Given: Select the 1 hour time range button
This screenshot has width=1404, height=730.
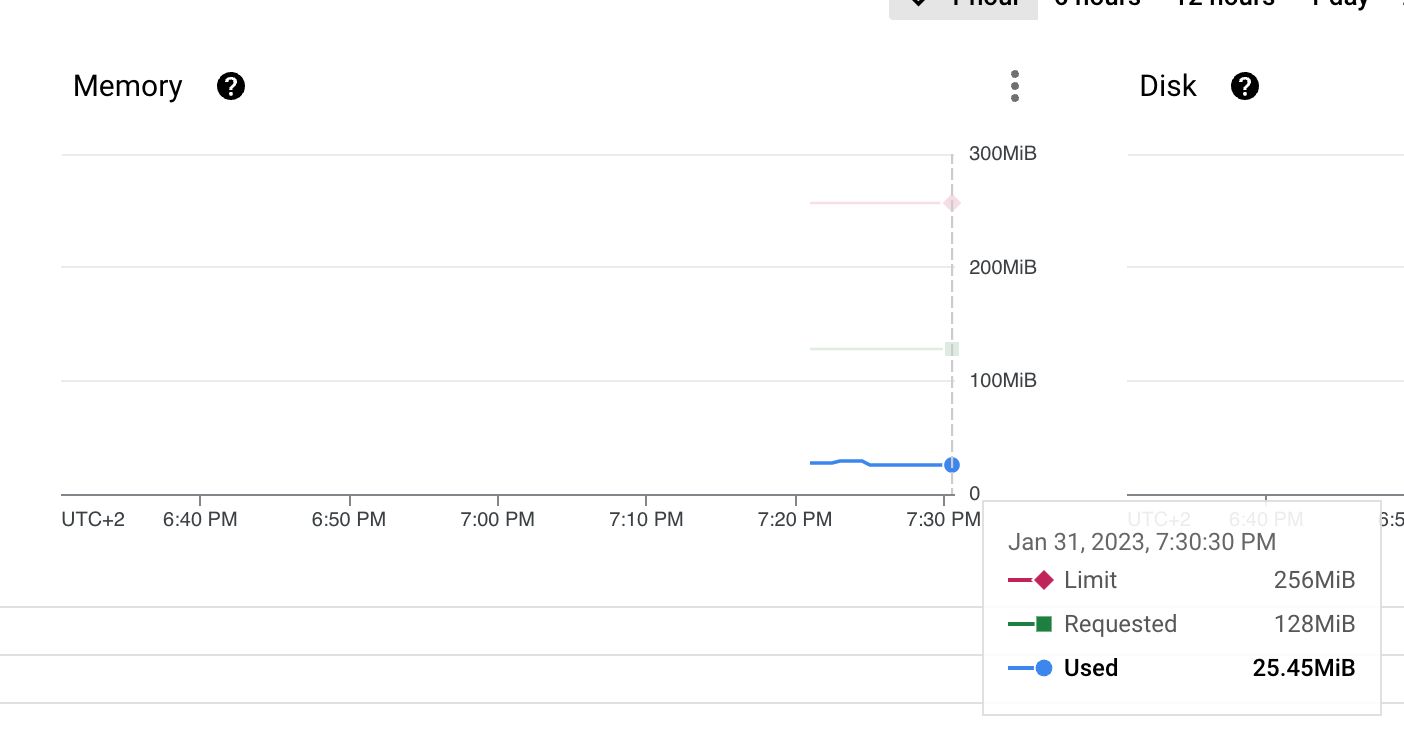Looking at the screenshot, I should pyautogui.click(x=963, y=4).
